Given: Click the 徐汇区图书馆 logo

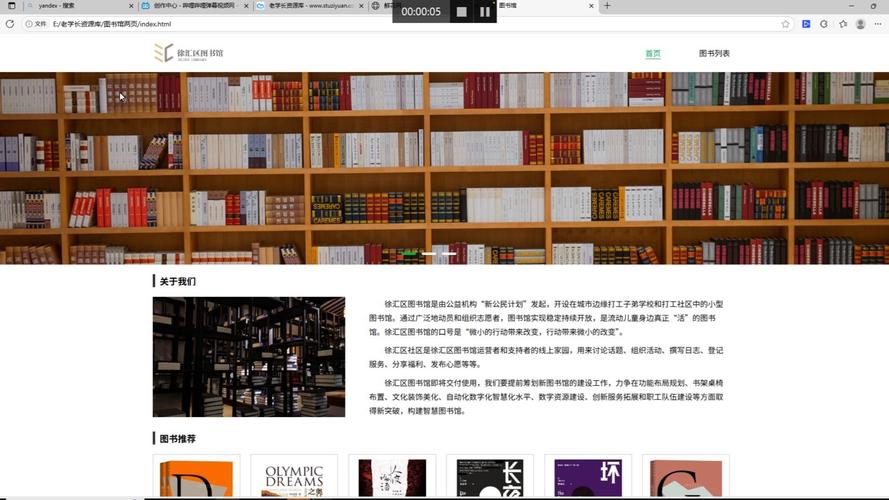Looking at the screenshot, I should (189, 53).
